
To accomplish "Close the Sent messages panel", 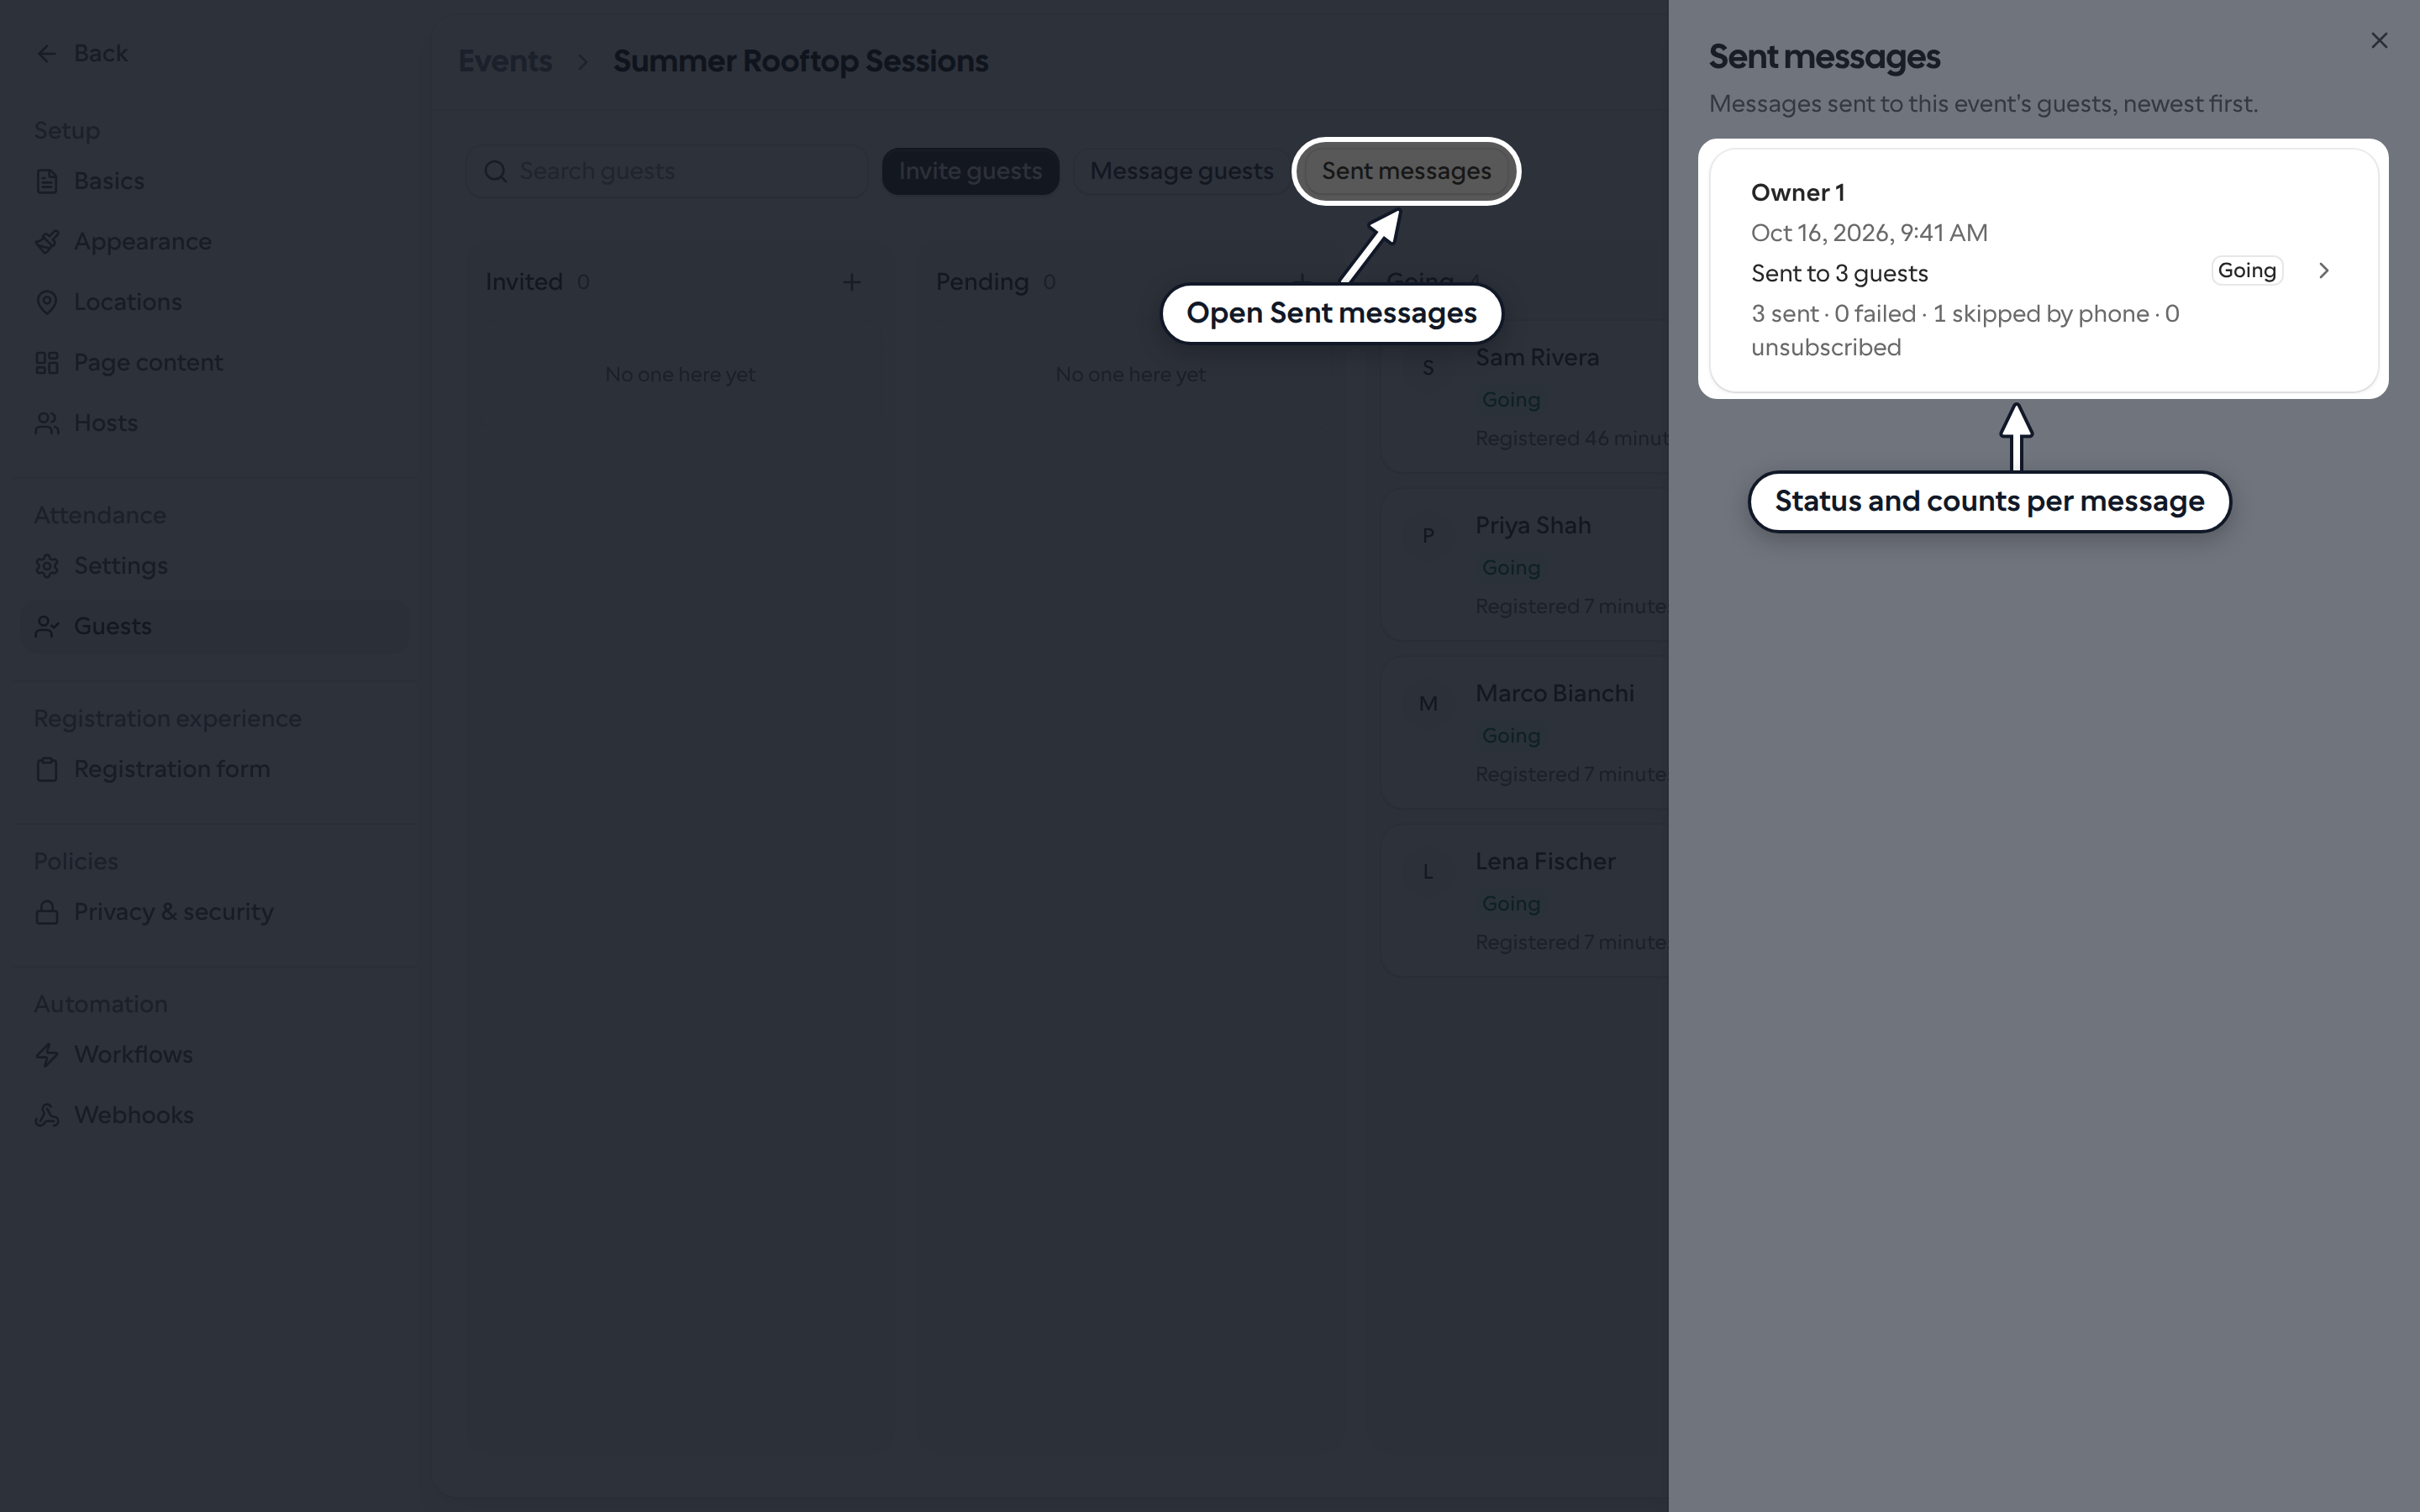I will click(2379, 40).
